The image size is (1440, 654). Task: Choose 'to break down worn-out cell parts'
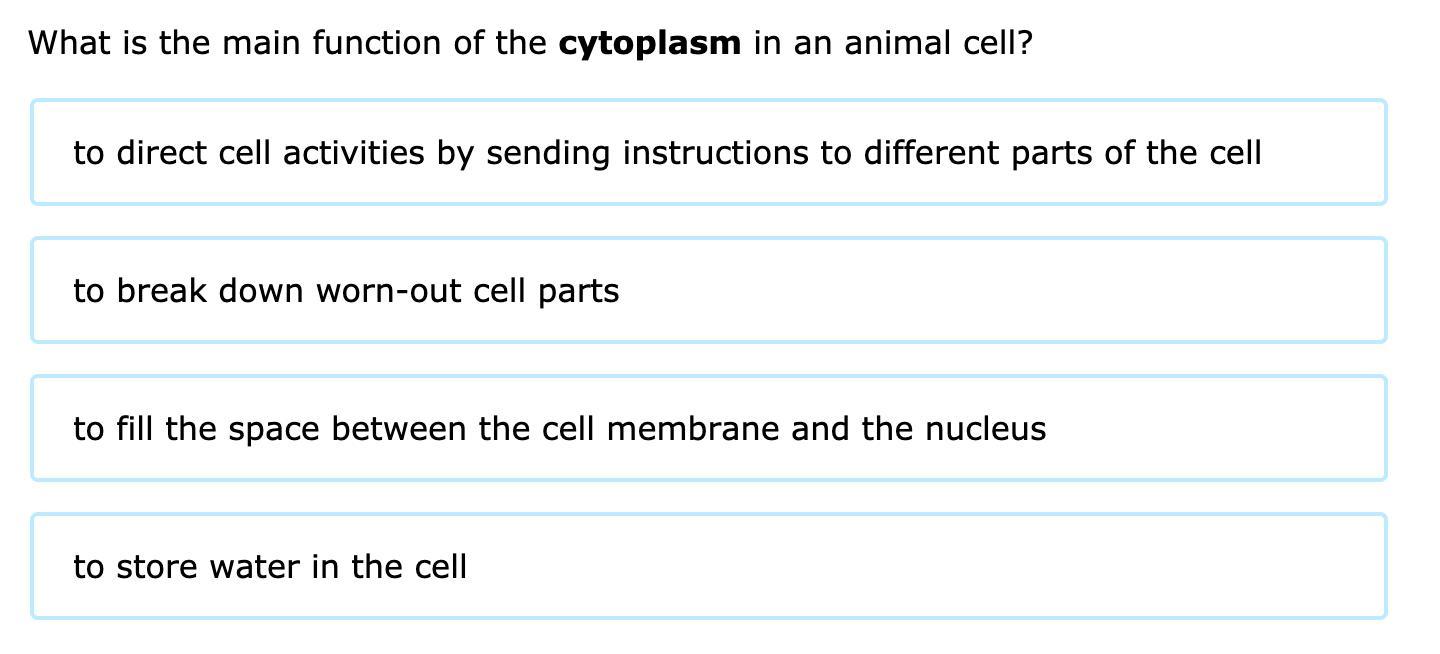point(346,291)
